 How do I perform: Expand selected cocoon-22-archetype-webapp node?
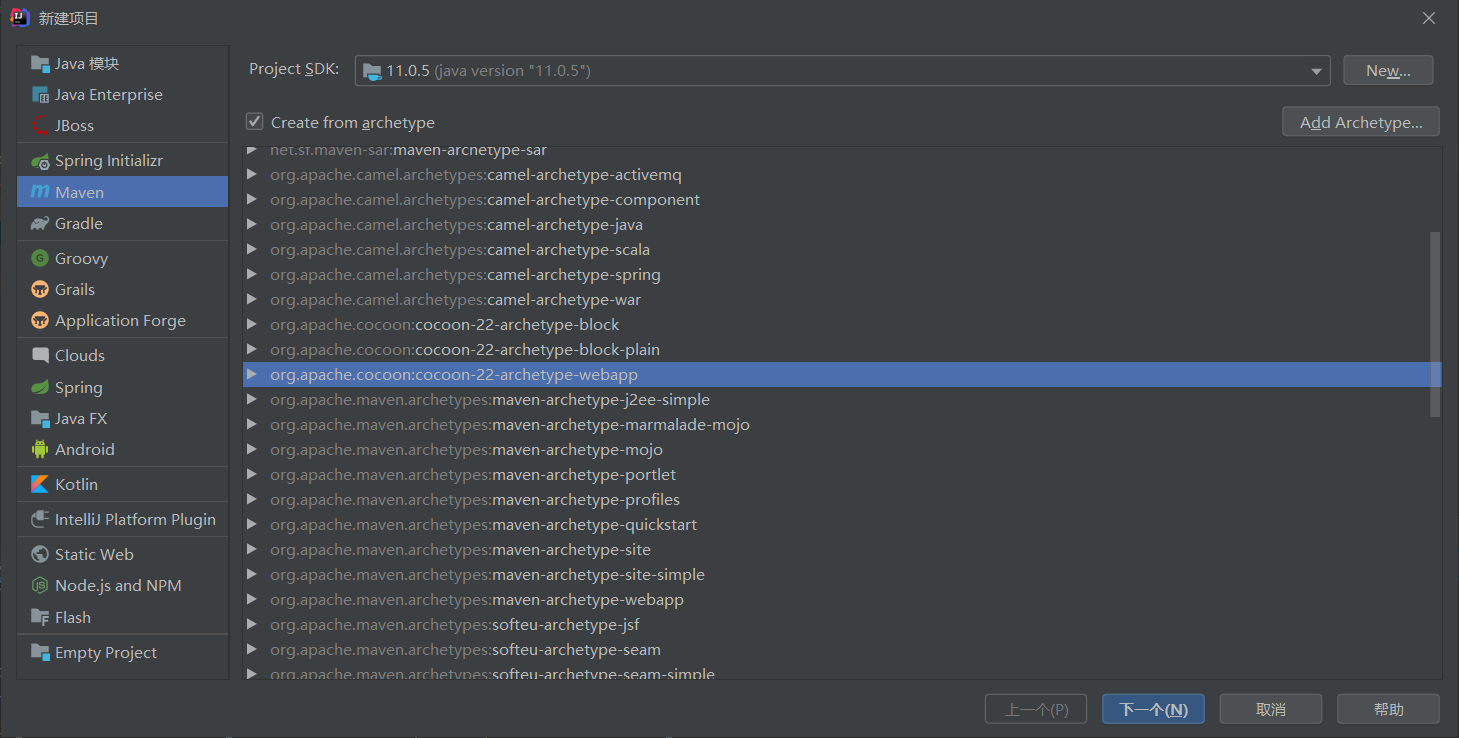(x=252, y=375)
